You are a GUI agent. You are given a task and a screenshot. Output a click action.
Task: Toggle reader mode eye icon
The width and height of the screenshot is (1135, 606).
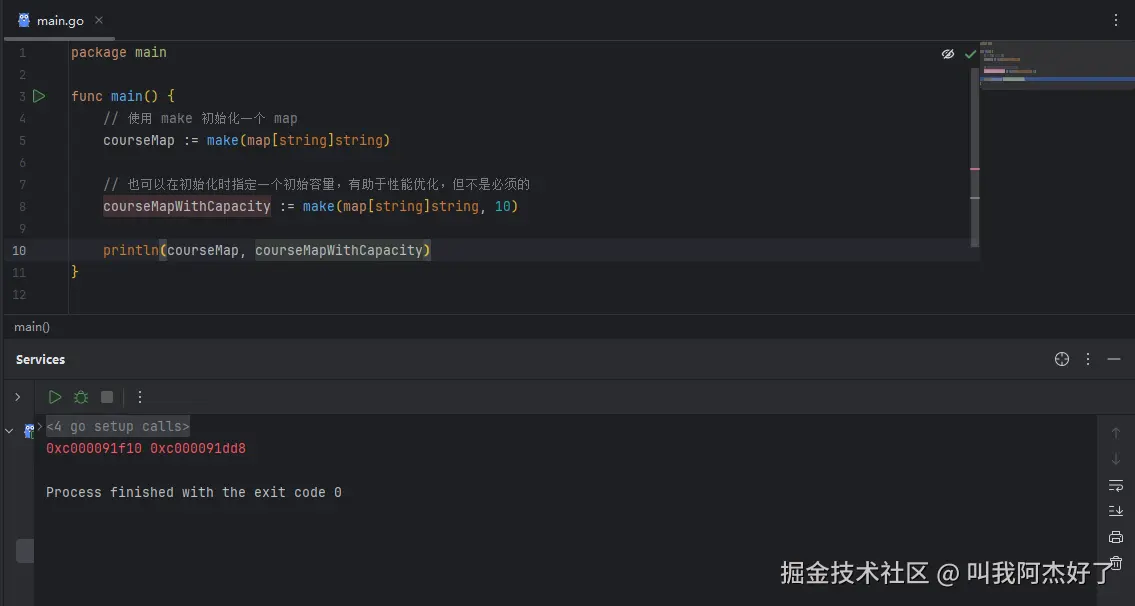pyautogui.click(x=948, y=54)
